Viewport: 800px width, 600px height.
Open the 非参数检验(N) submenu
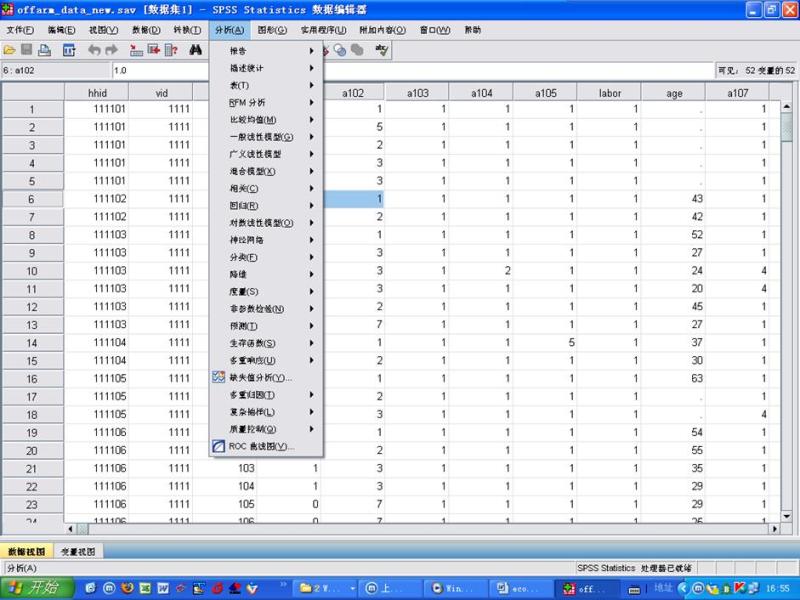click(x=266, y=309)
